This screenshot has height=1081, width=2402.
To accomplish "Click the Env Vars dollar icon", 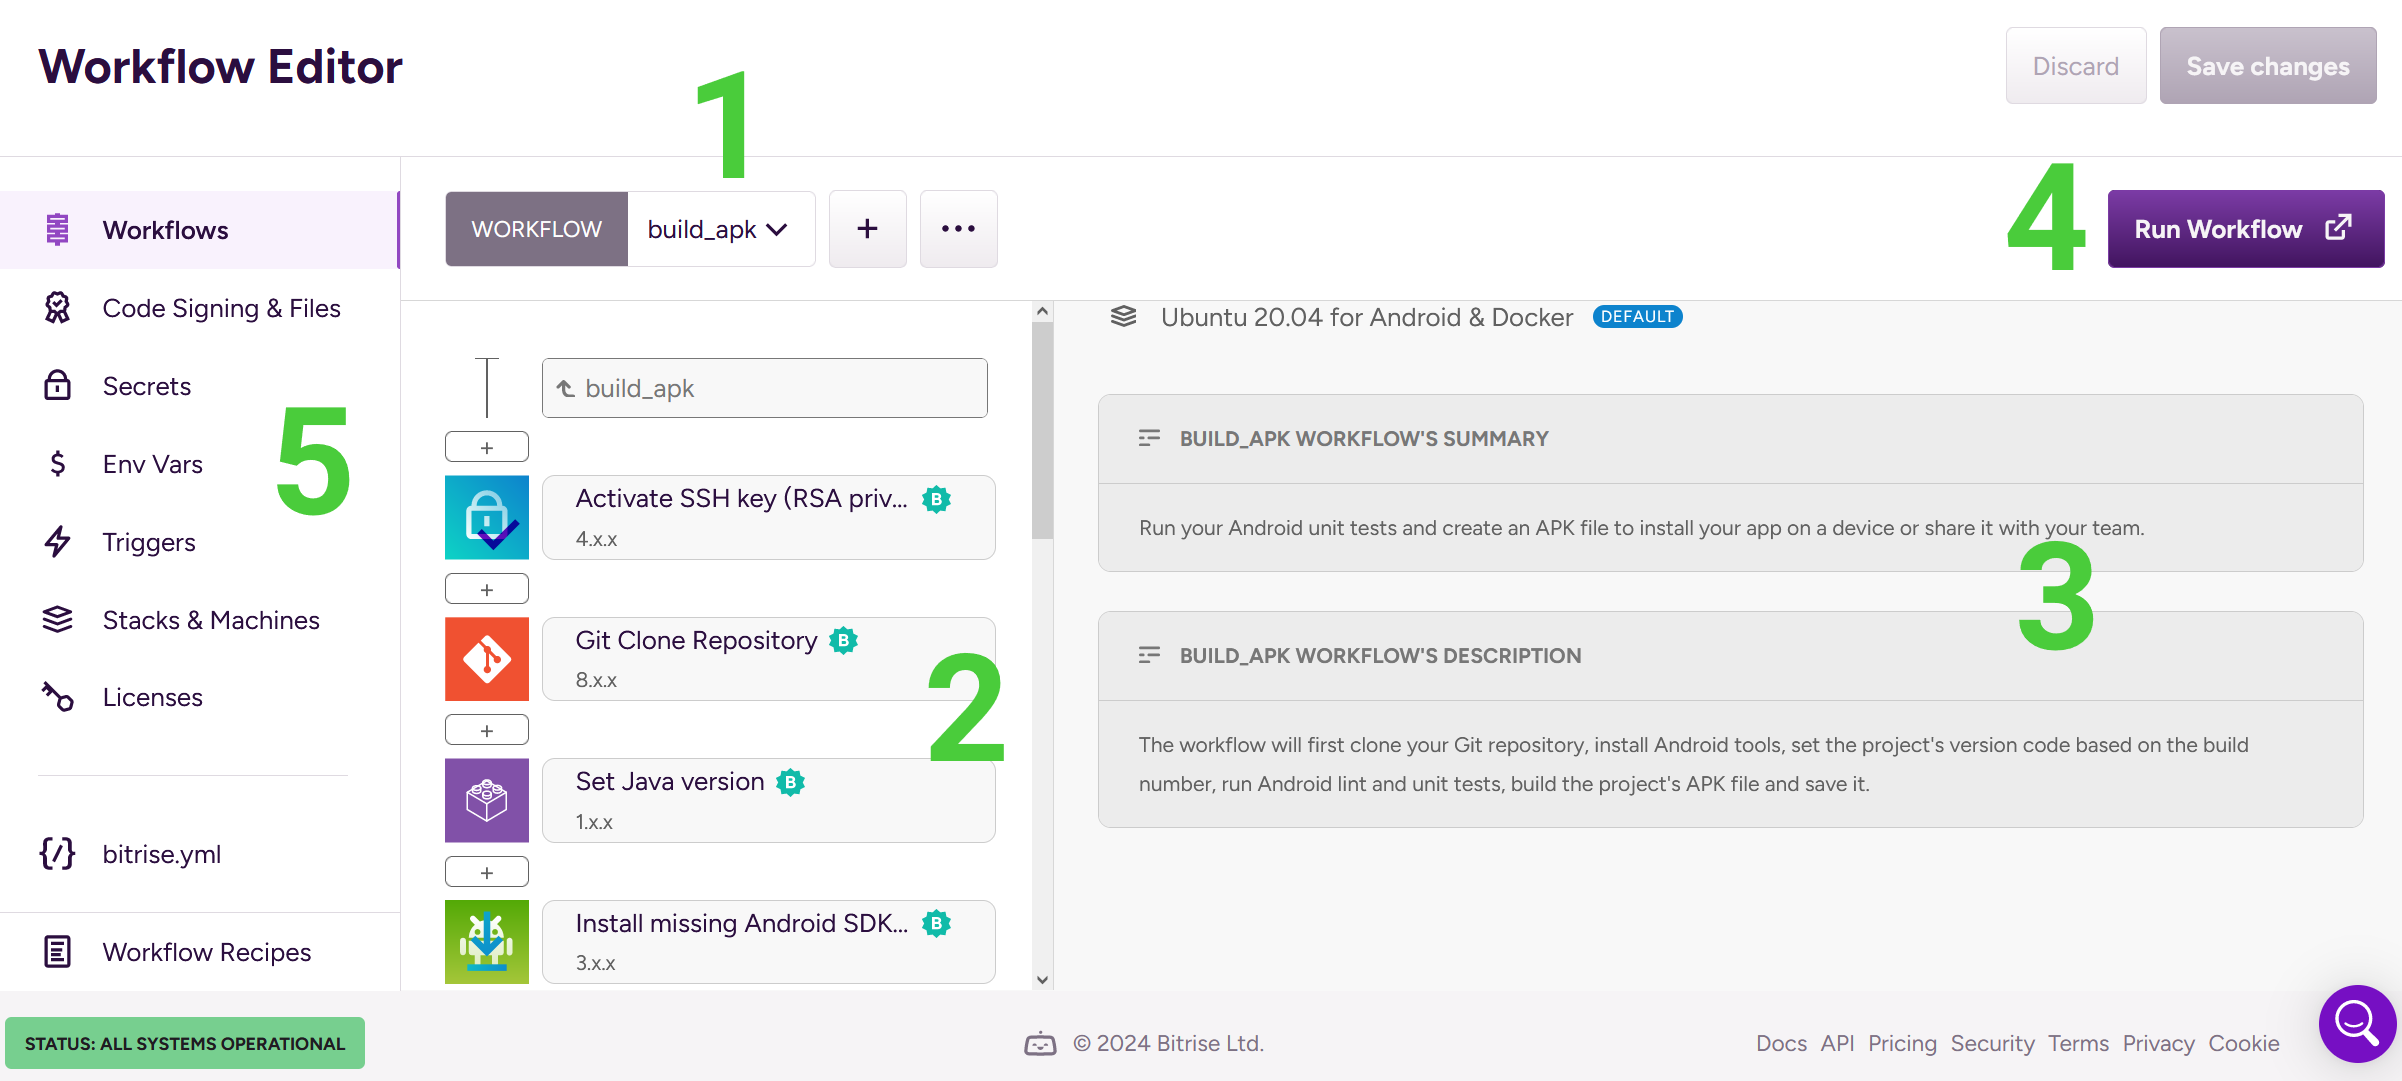I will [x=58, y=464].
